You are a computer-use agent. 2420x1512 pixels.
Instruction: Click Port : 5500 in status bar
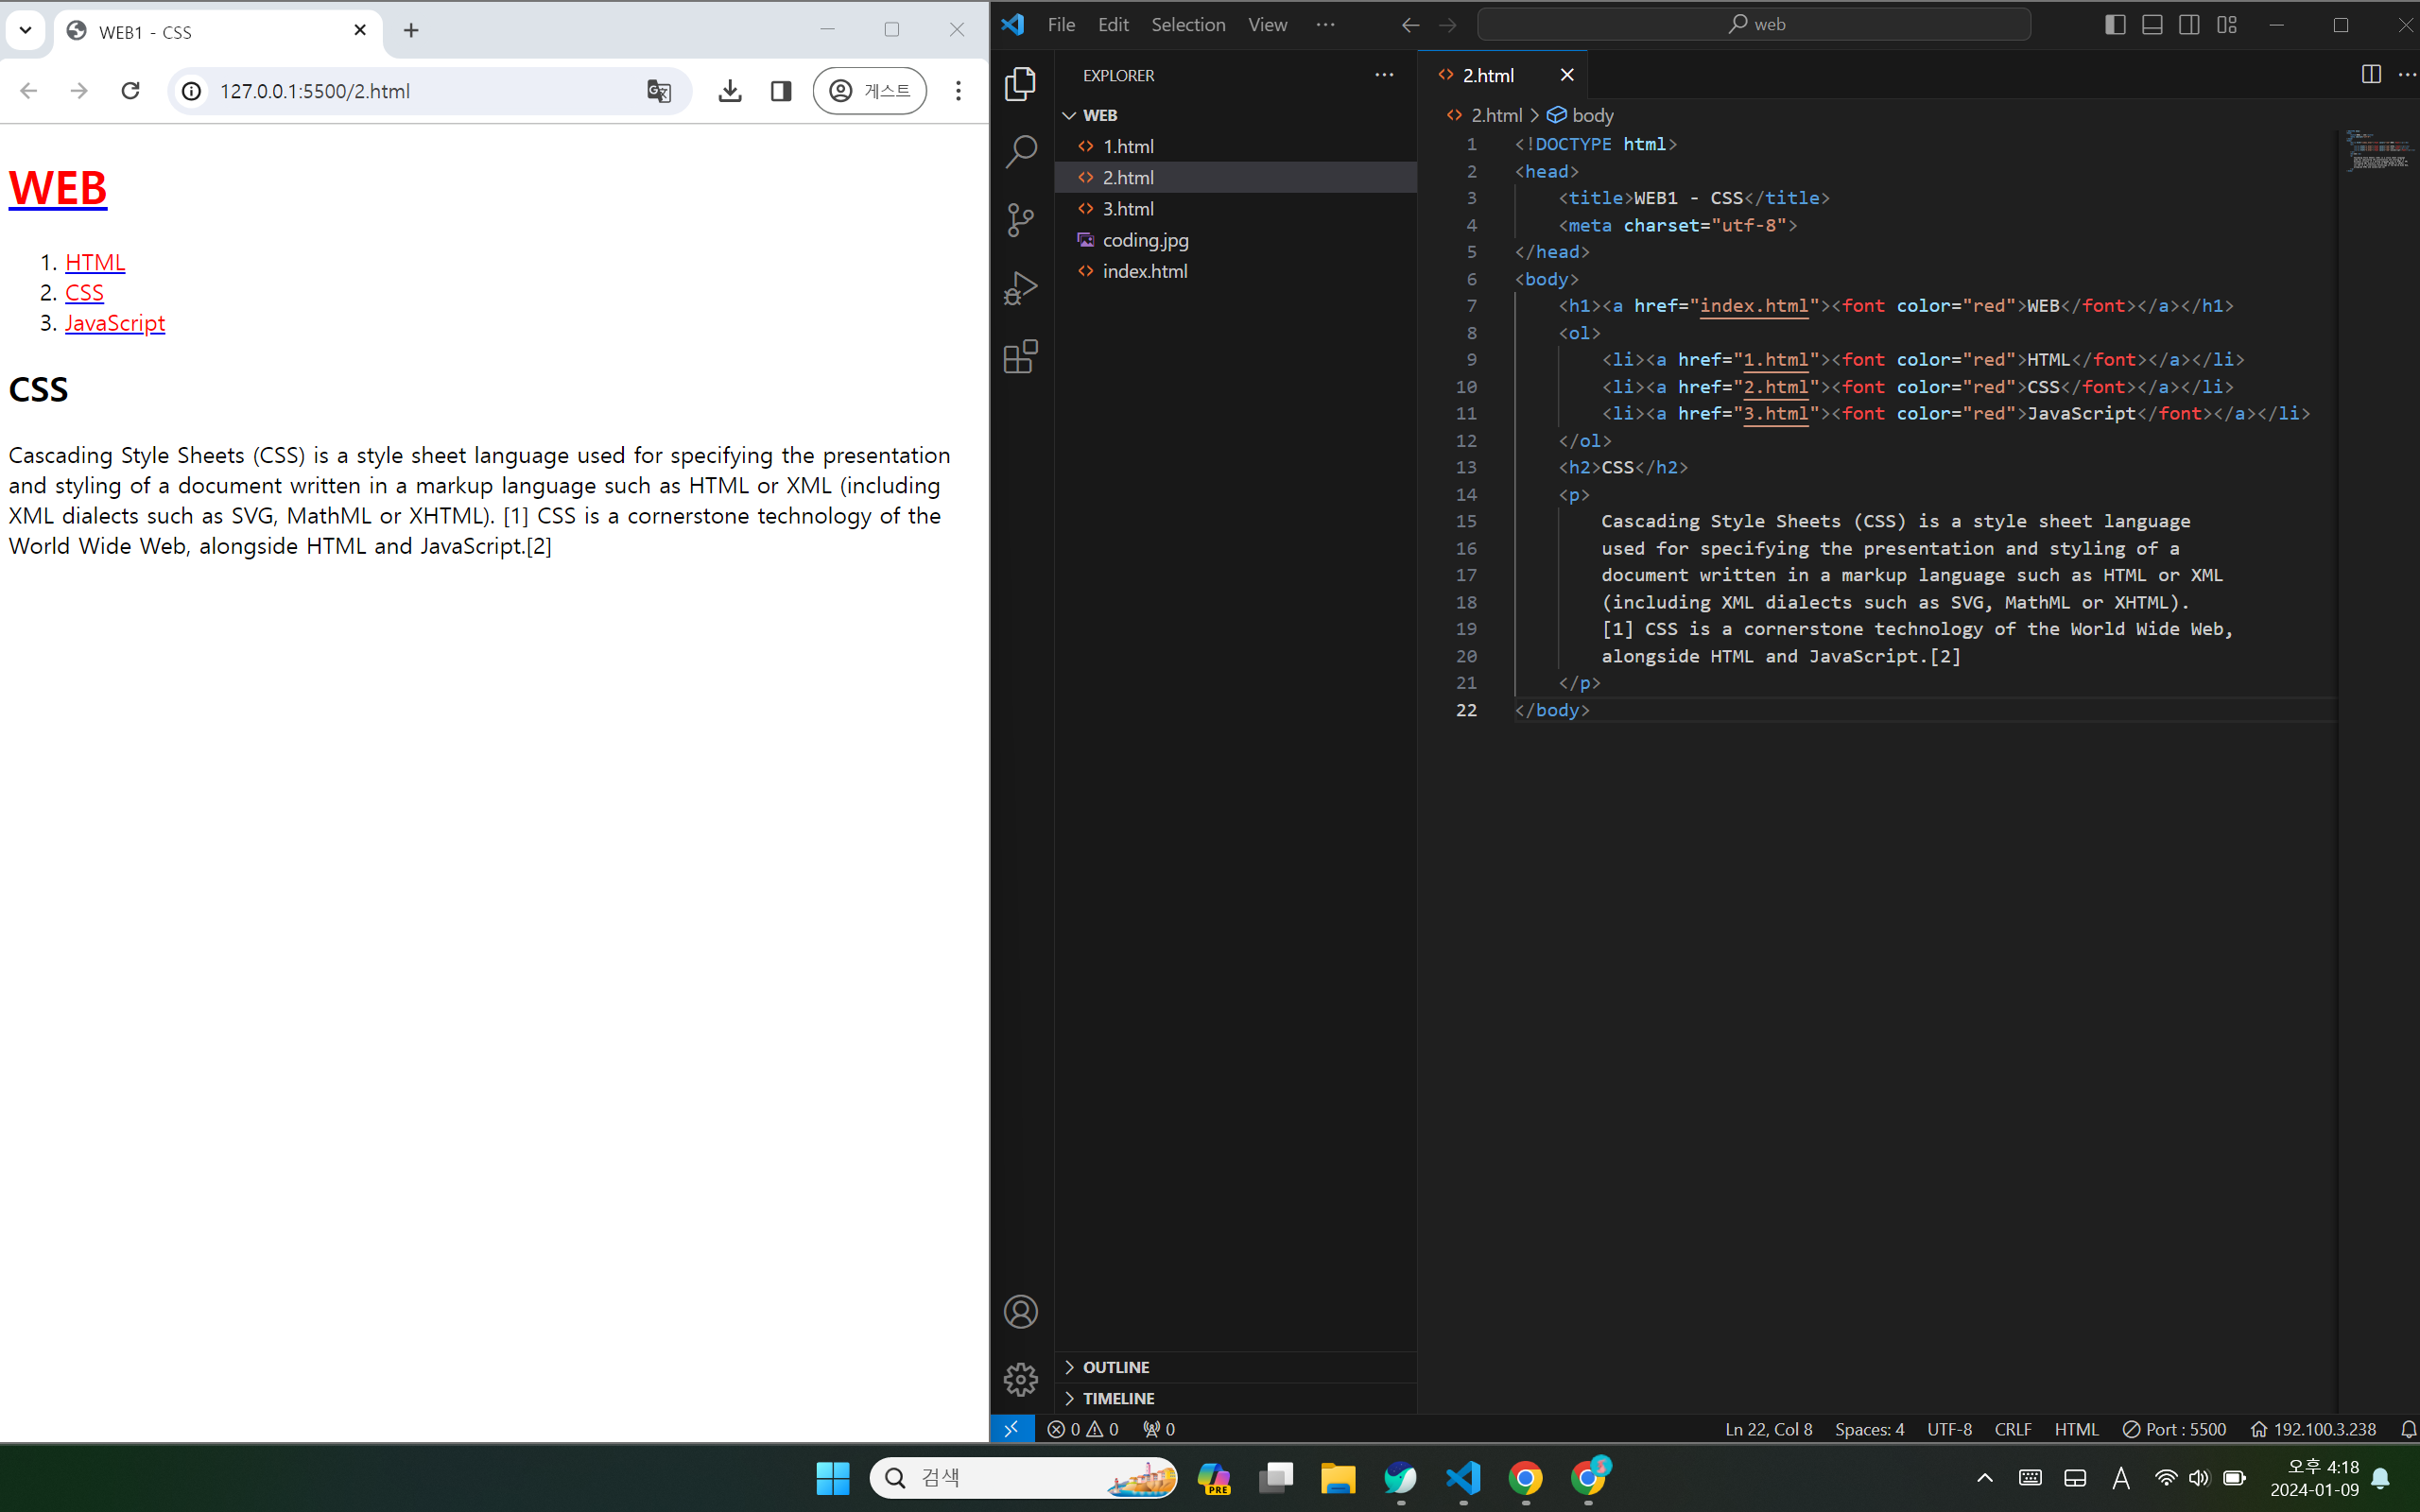(x=2174, y=1429)
